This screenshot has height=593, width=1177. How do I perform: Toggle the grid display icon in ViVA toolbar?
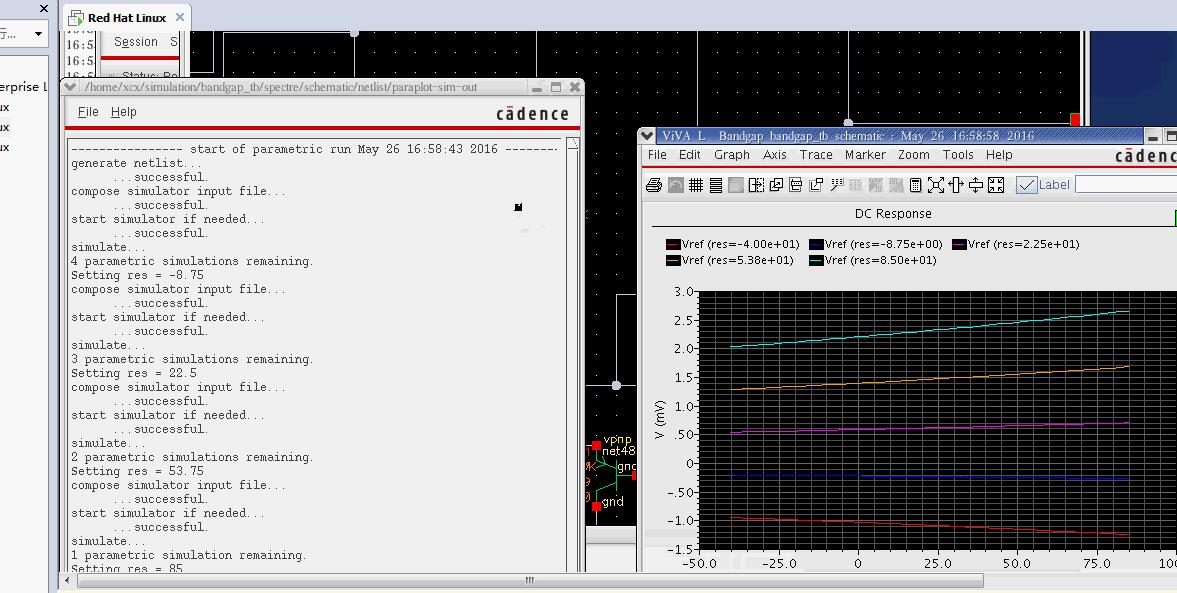tap(696, 185)
